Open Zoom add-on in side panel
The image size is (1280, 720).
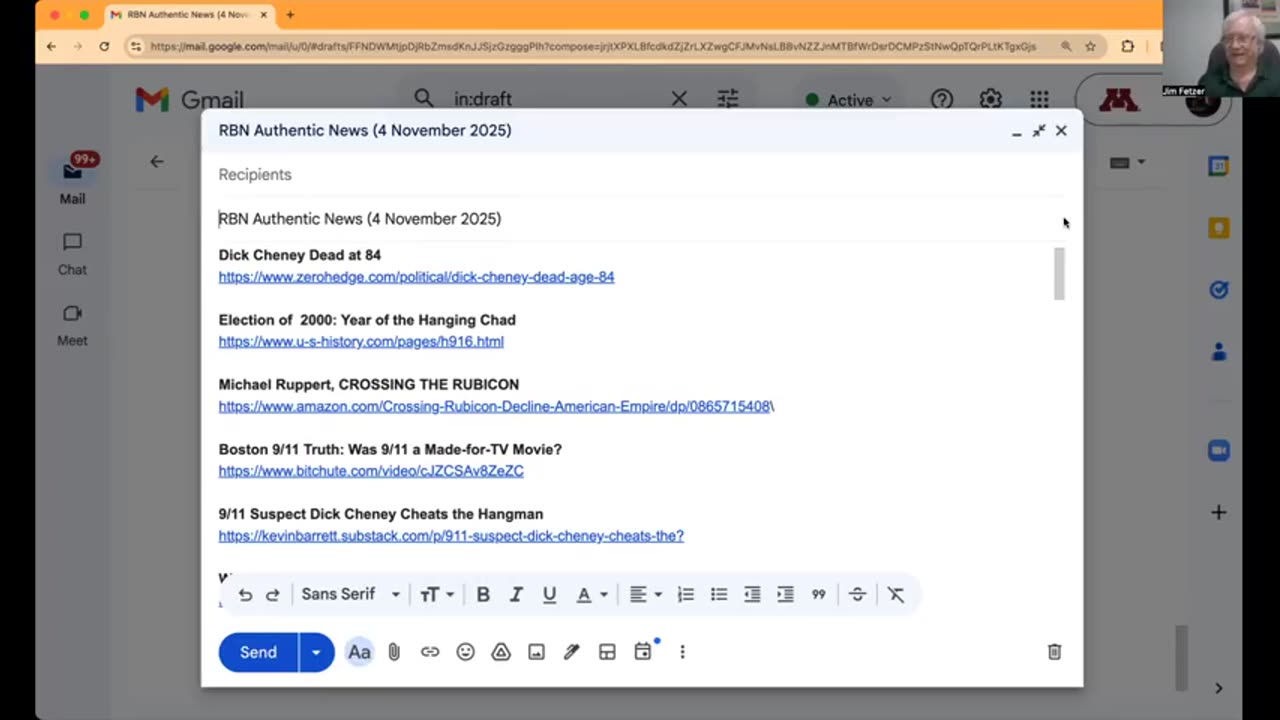1218,451
